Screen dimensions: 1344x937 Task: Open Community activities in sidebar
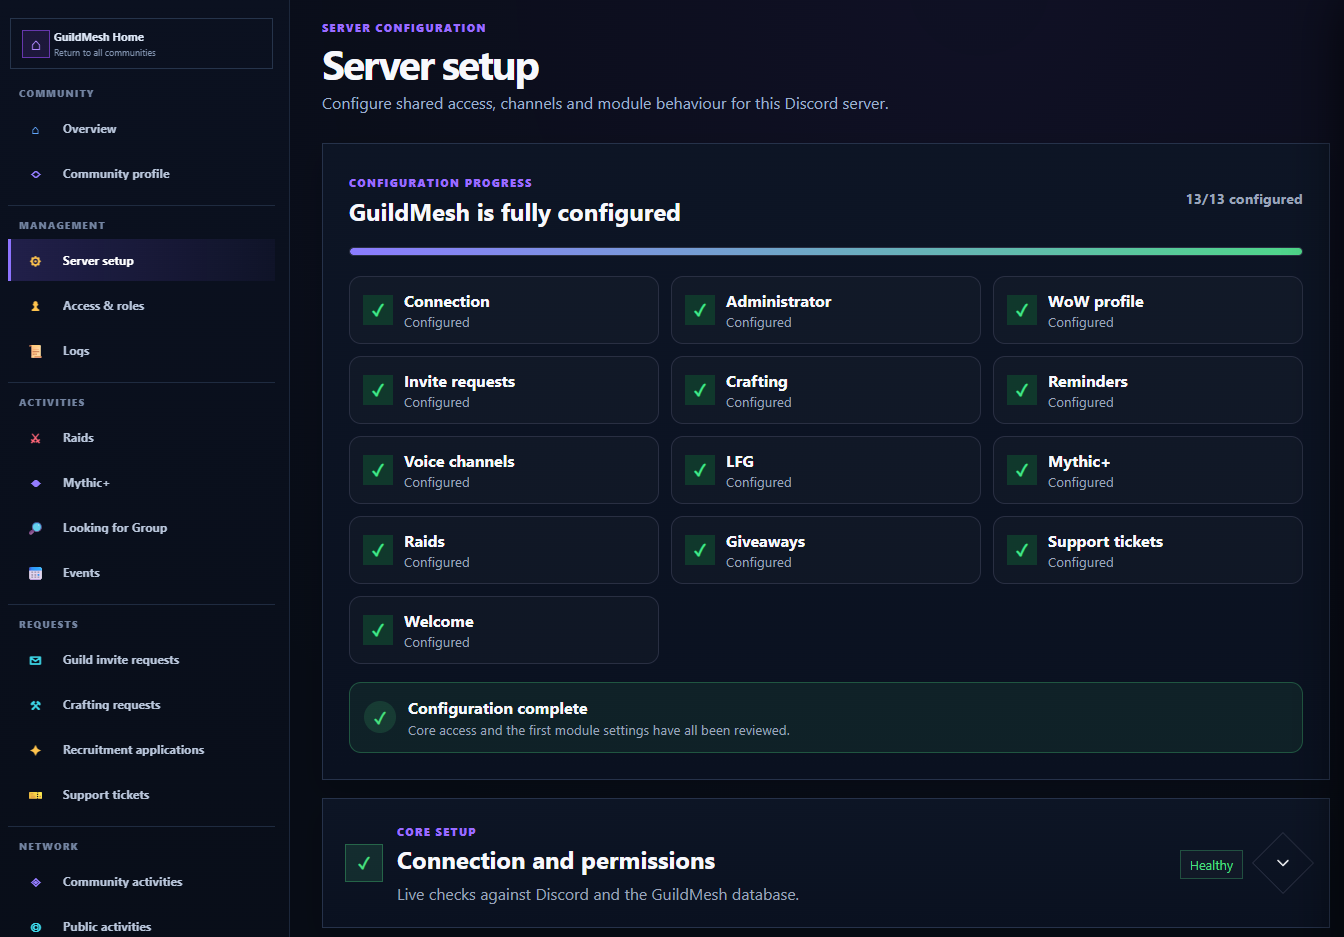141,882
